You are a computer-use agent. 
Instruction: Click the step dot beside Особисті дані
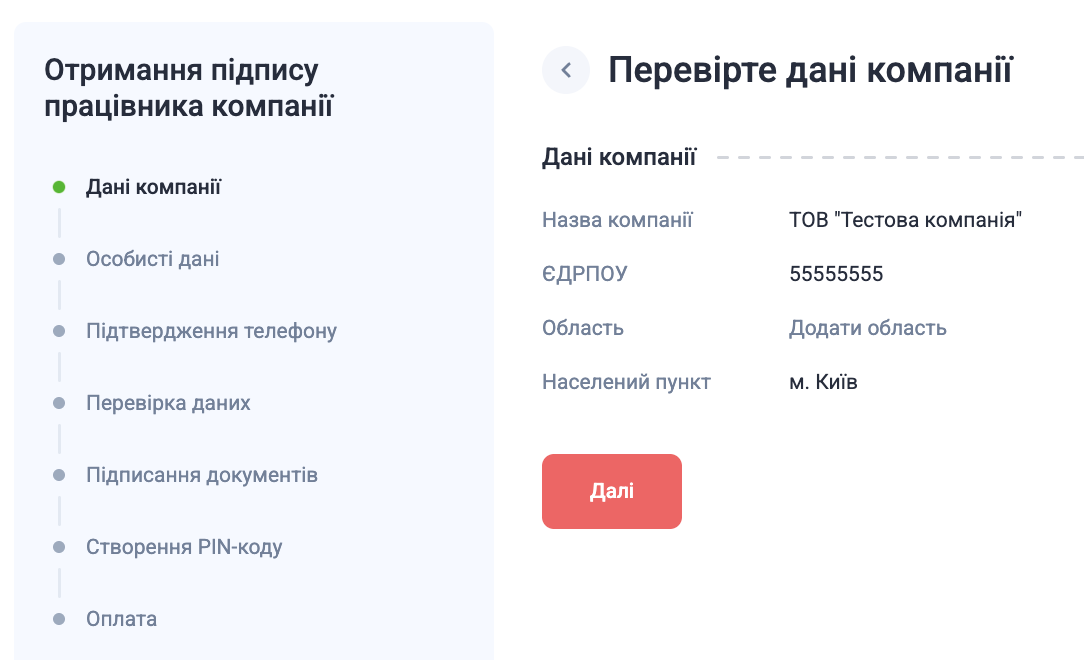[x=59, y=259]
